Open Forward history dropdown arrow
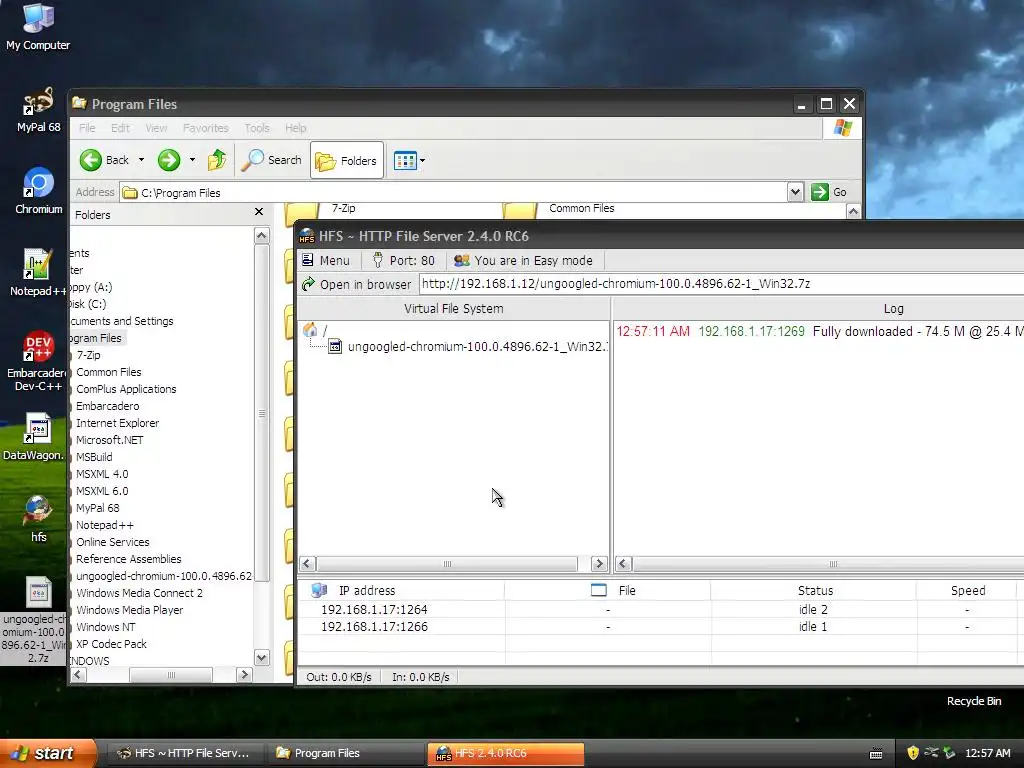This screenshot has width=1024, height=768. click(x=192, y=160)
